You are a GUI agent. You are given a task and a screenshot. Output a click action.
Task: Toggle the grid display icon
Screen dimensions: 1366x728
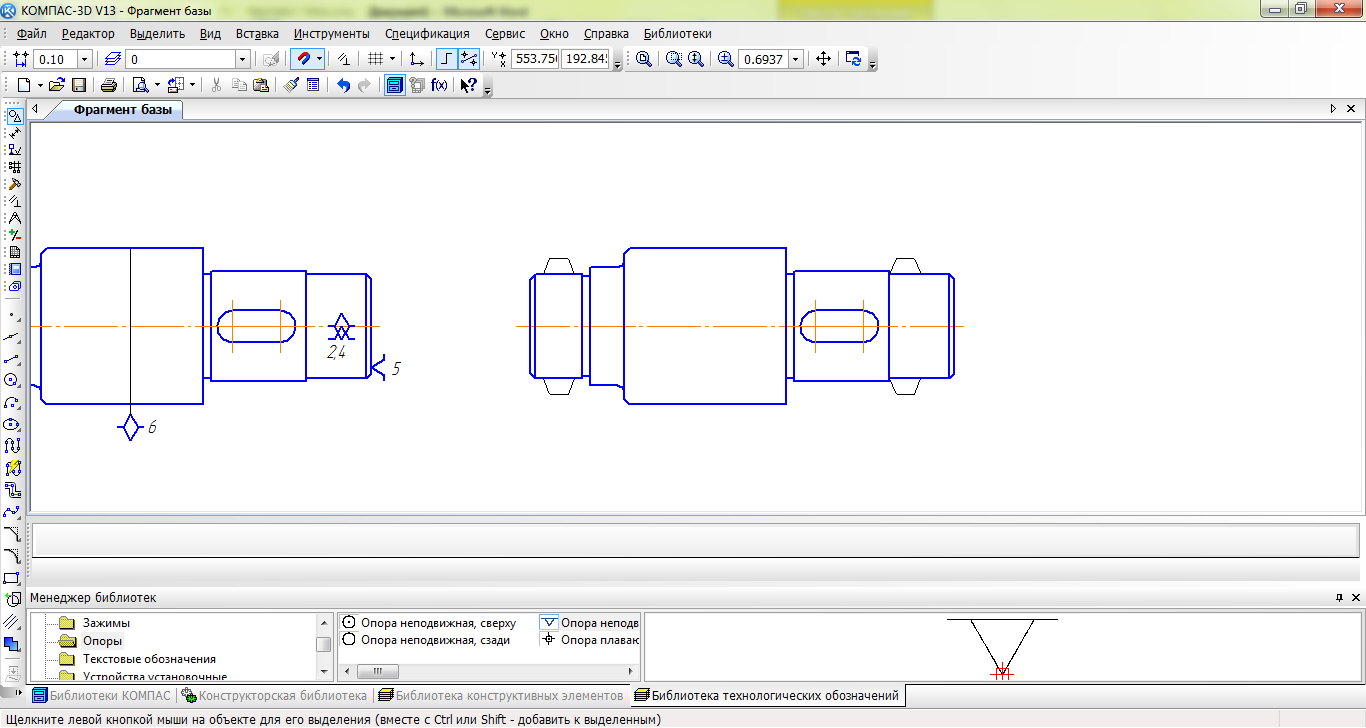click(x=375, y=59)
